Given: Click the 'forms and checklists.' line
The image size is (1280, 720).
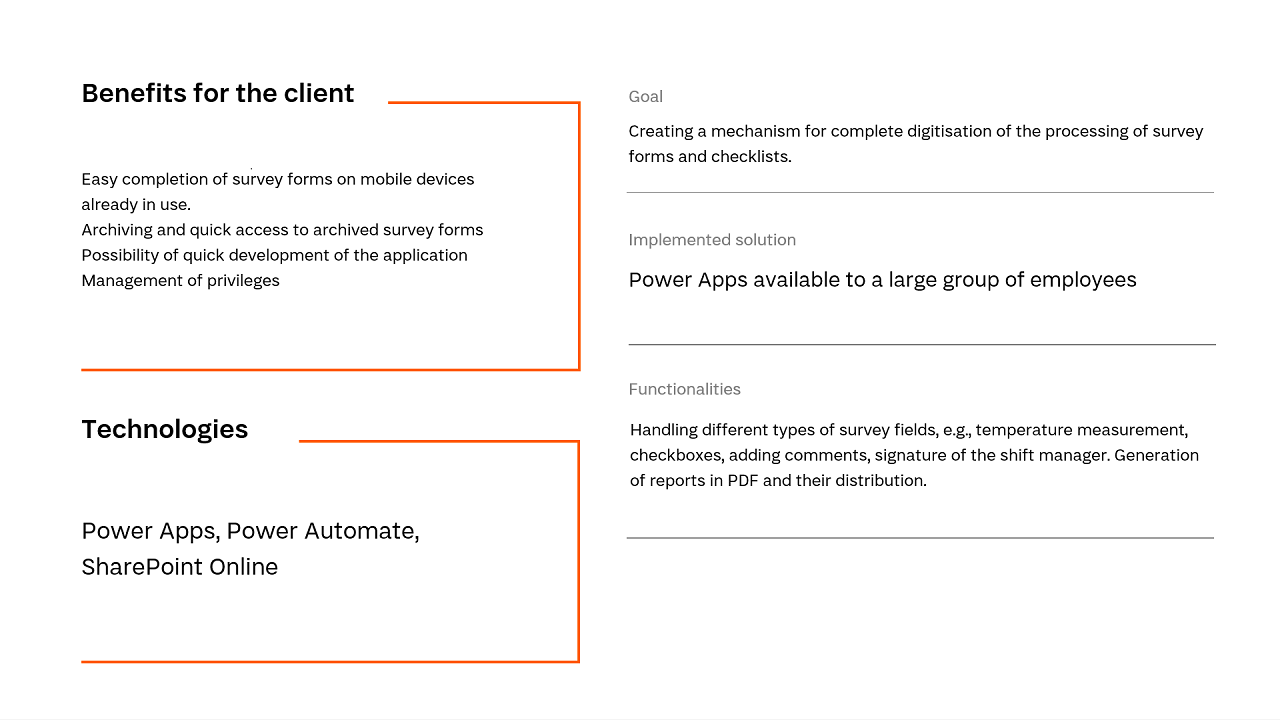Looking at the screenshot, I should tap(710, 157).
